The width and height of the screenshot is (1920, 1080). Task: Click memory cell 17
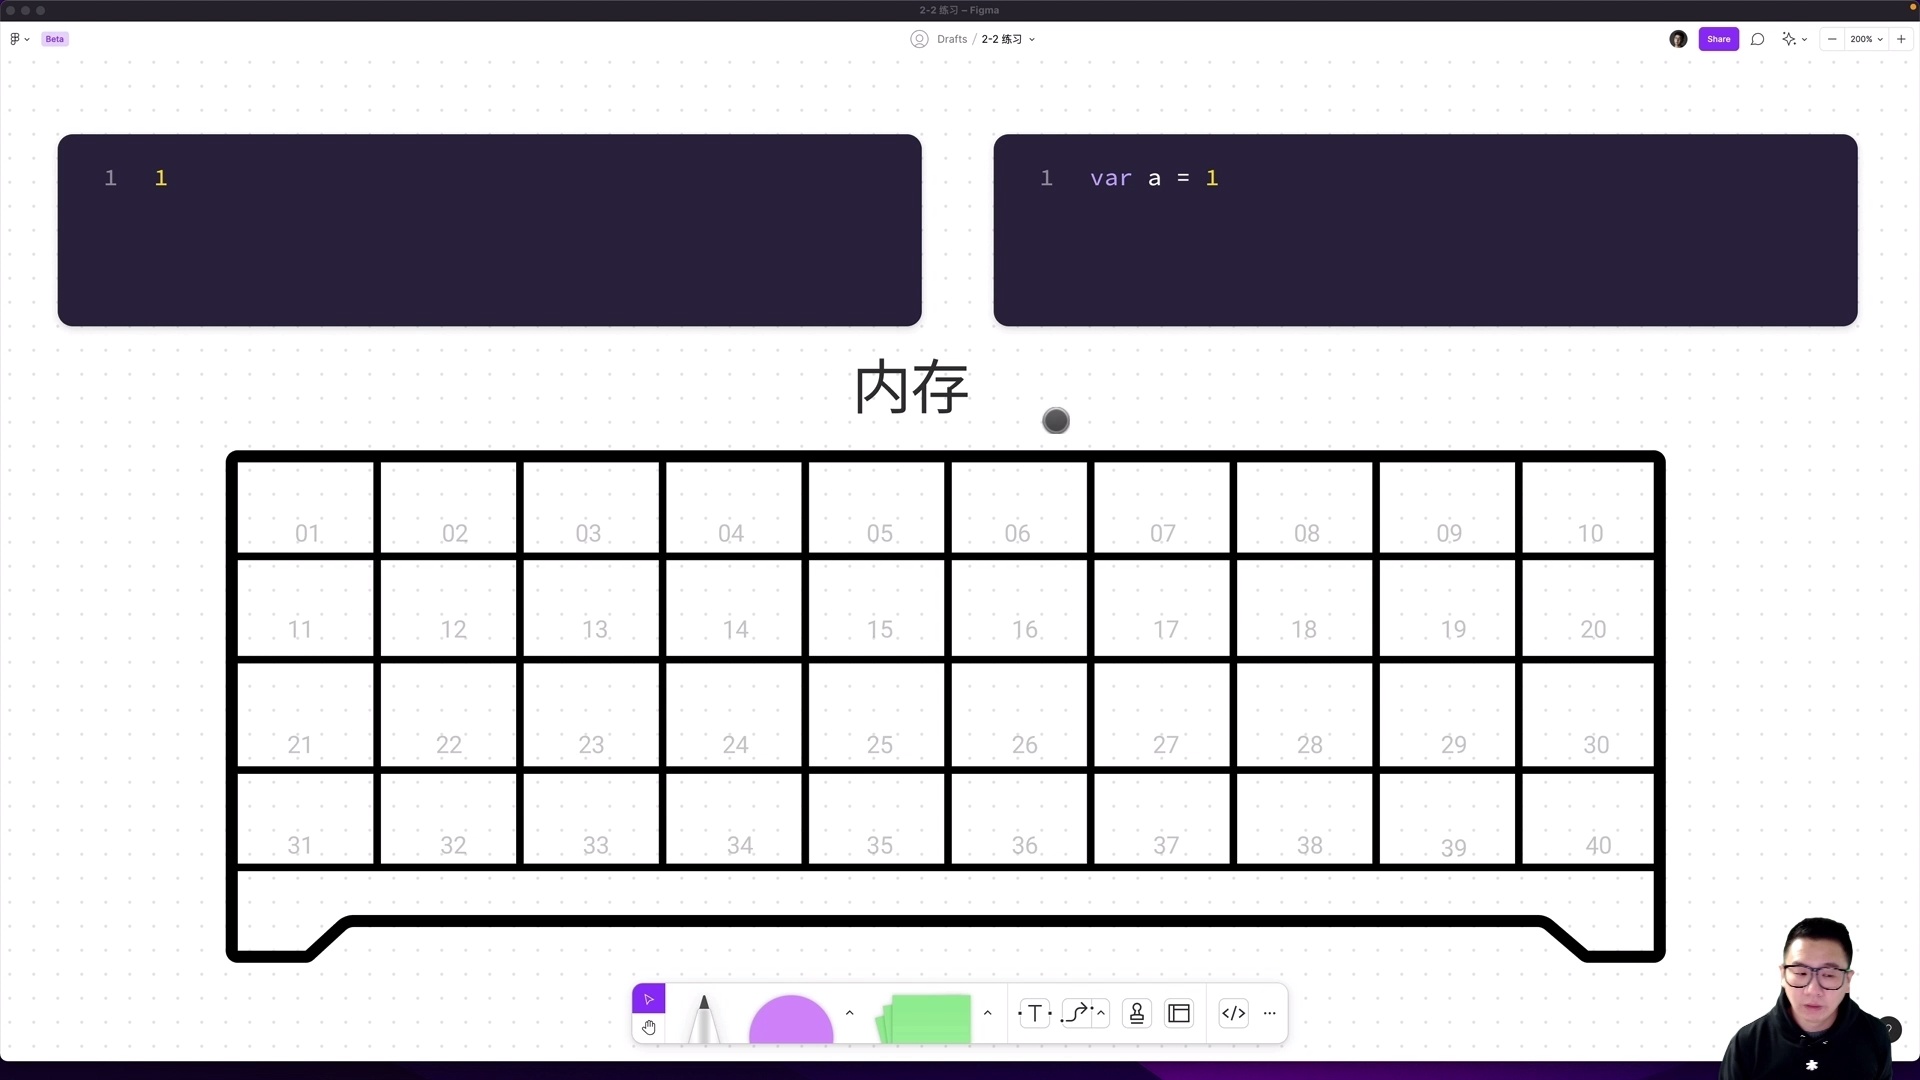tap(1162, 608)
